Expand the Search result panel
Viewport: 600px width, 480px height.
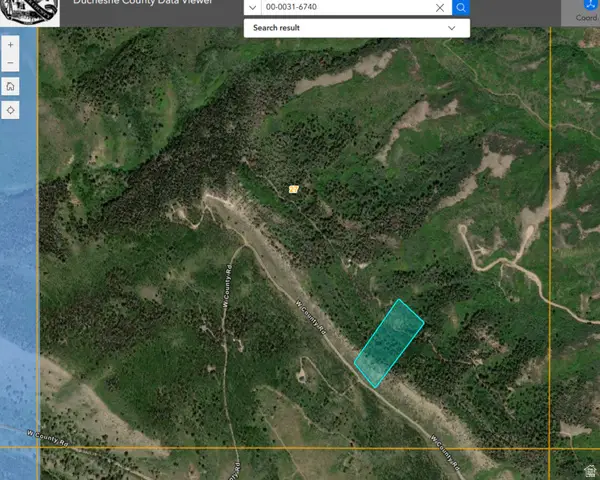pos(357,28)
